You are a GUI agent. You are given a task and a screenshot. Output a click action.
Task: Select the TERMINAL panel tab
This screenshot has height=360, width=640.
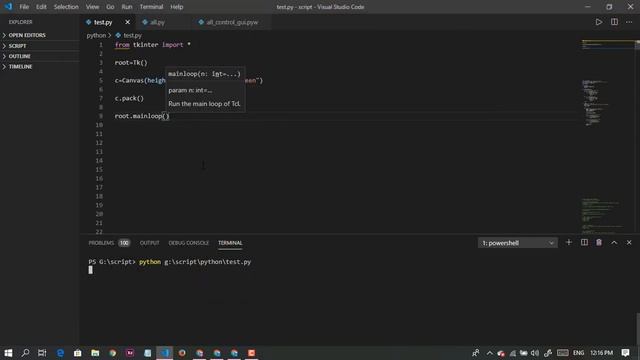(230, 243)
